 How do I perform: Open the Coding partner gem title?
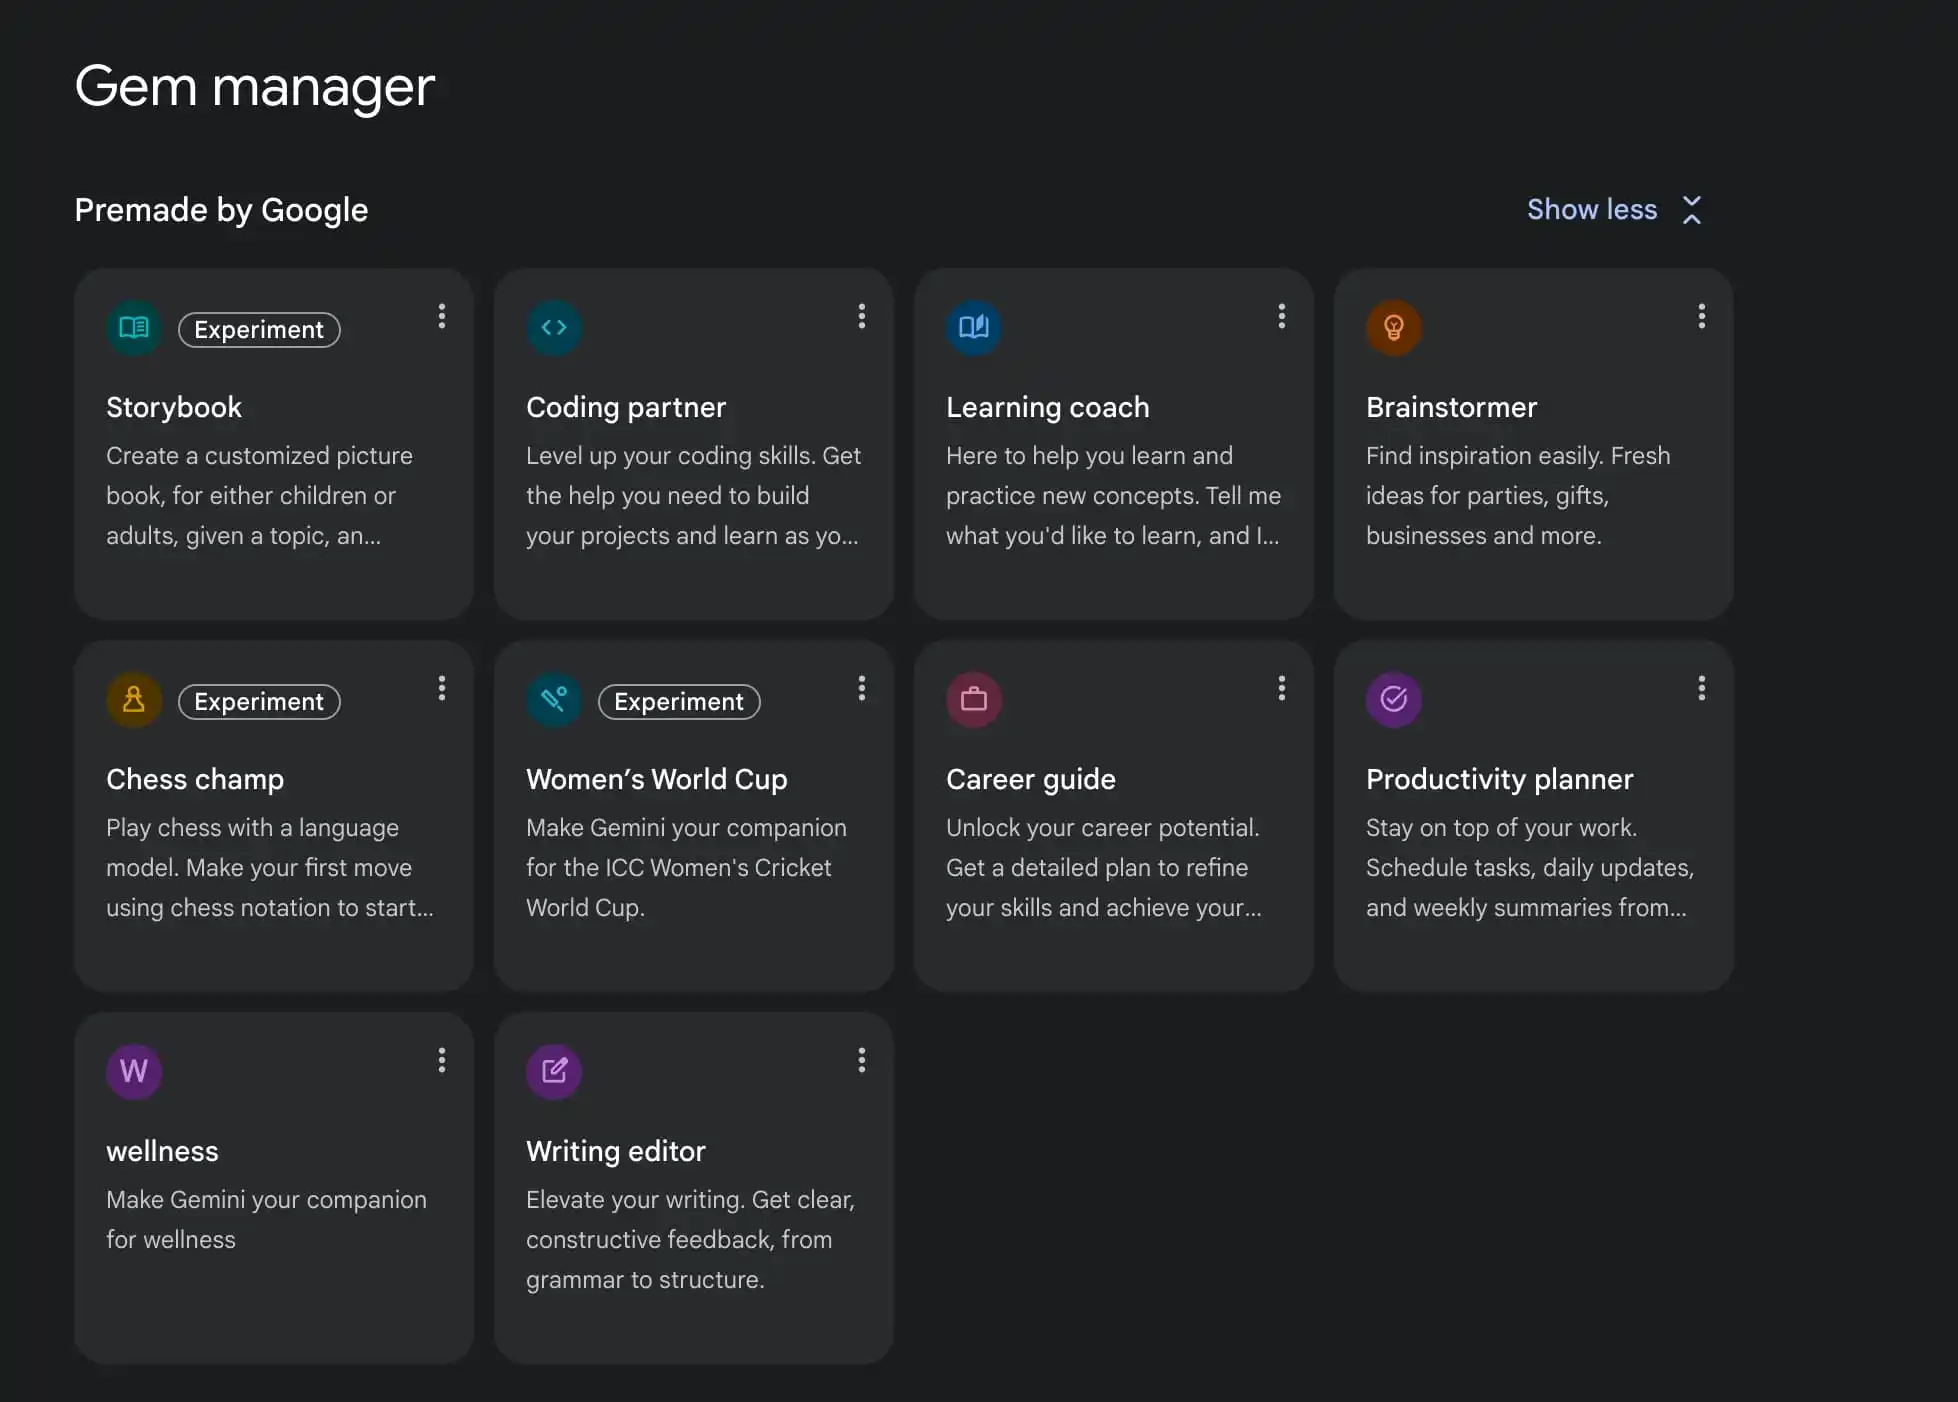point(626,408)
